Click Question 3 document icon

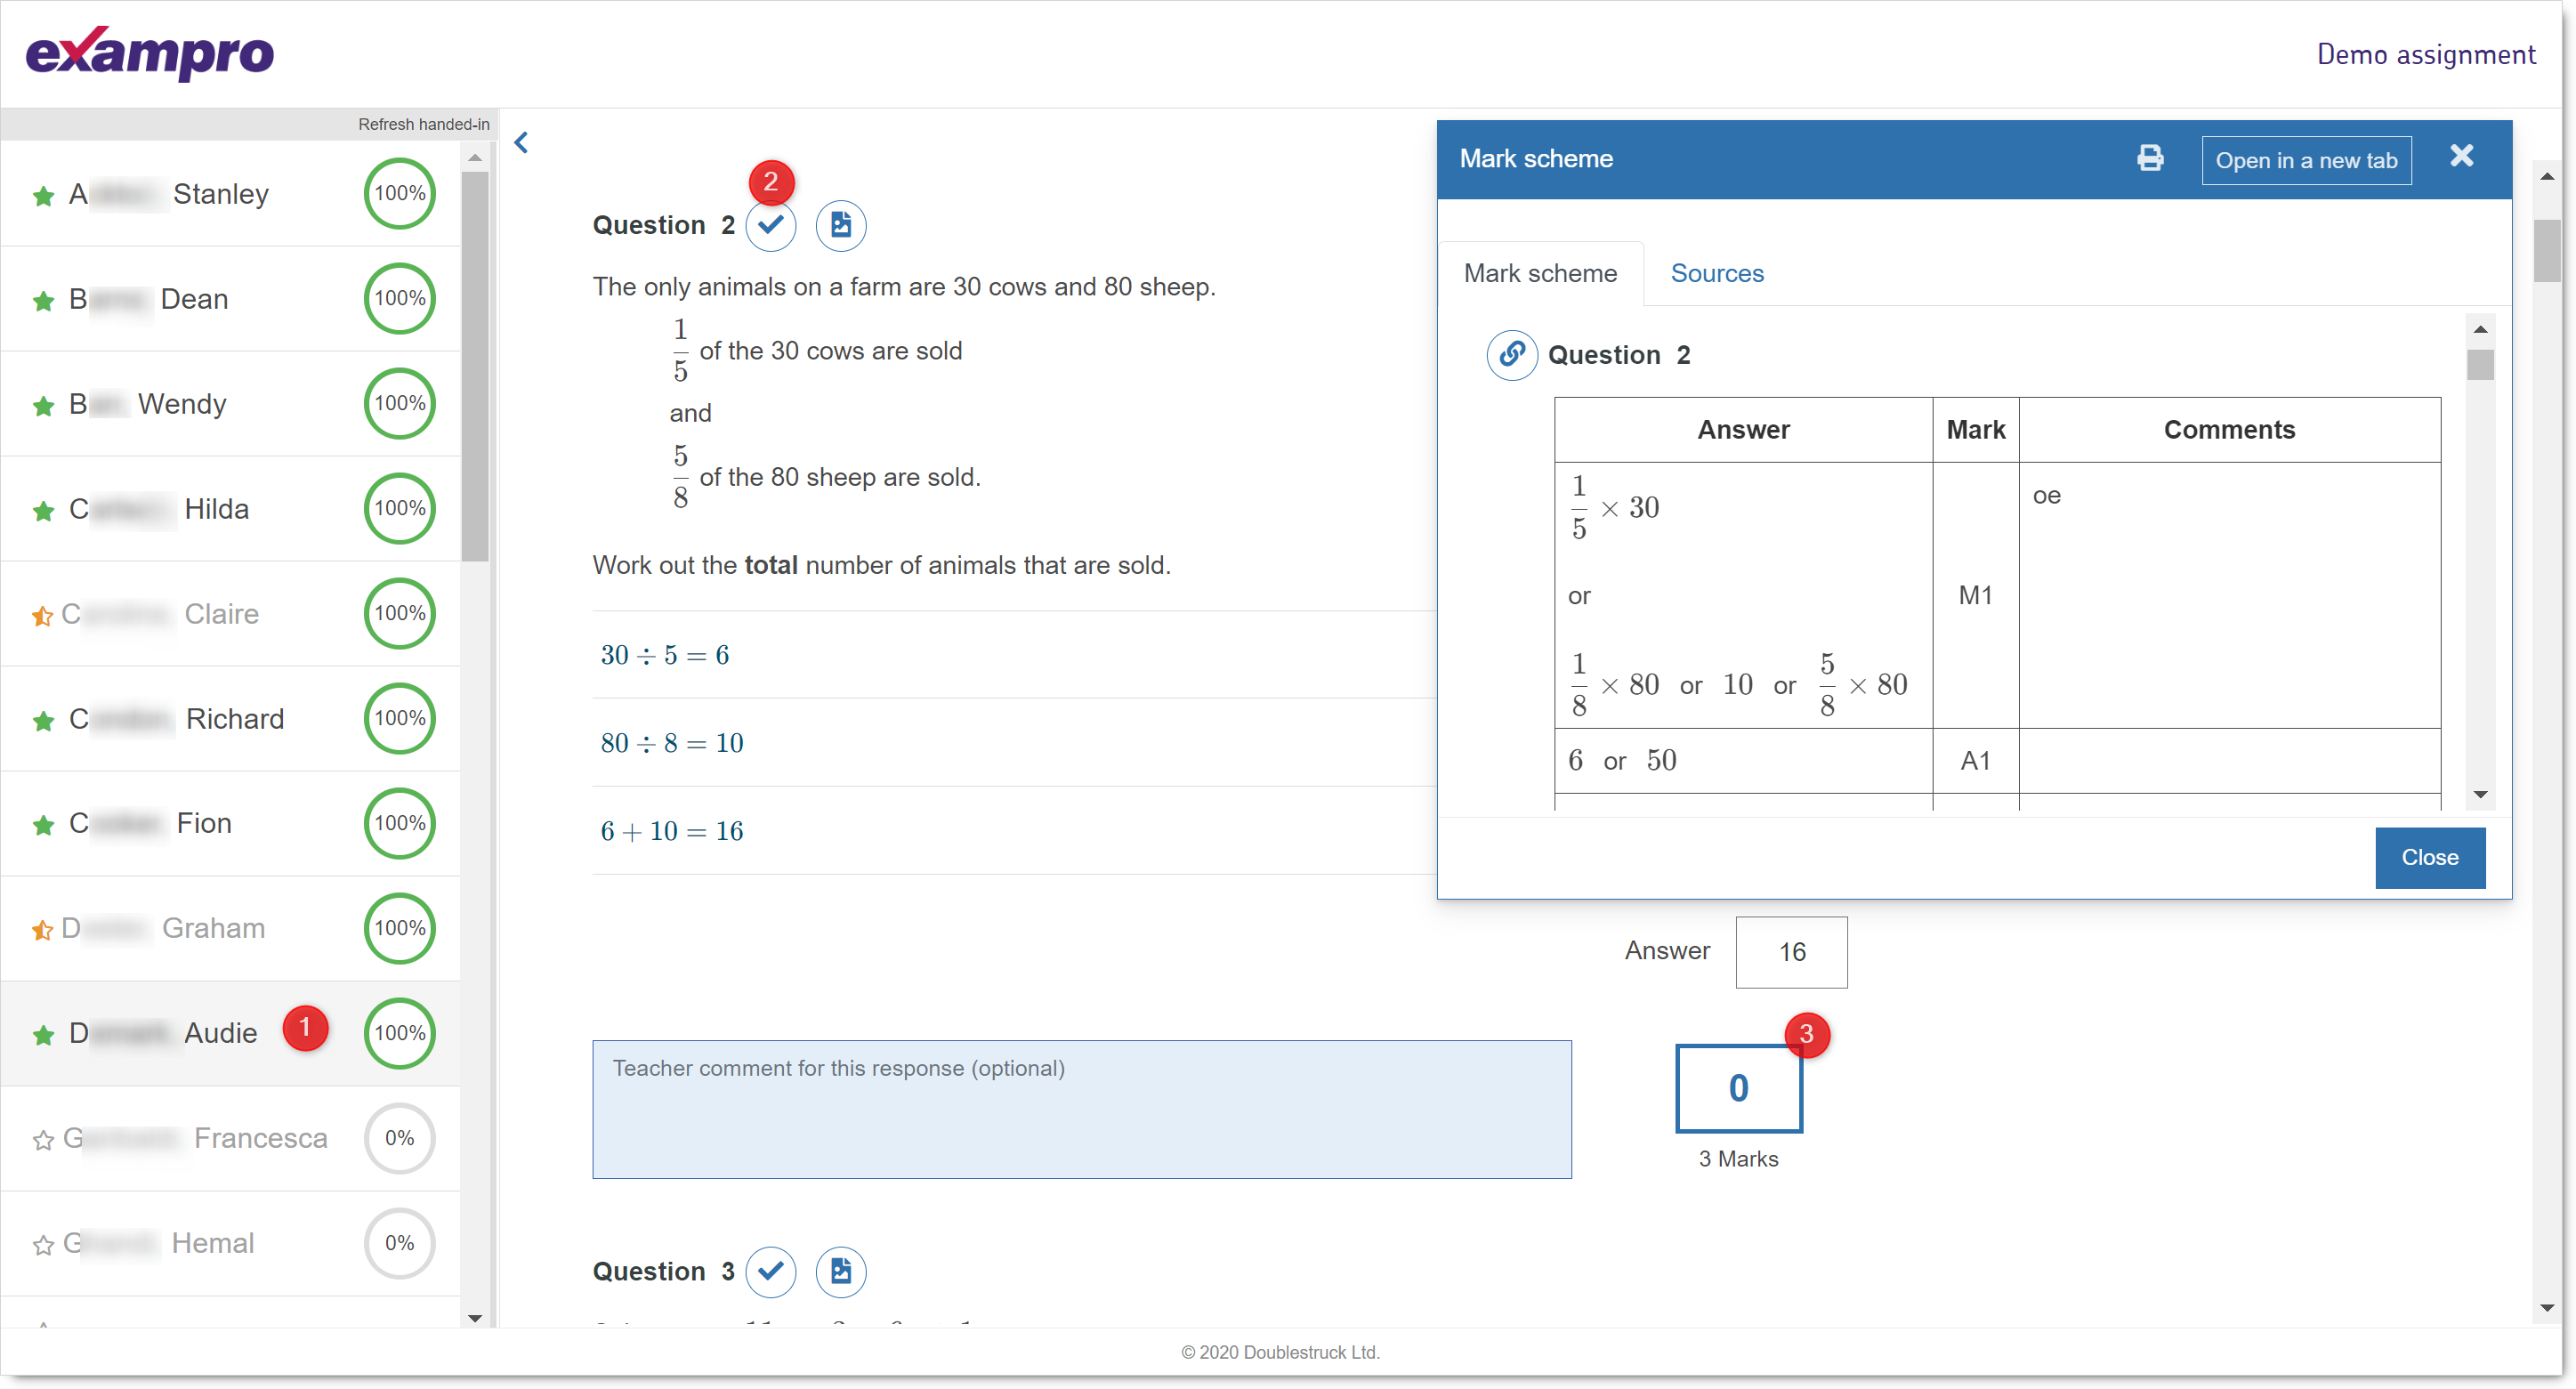840,1271
